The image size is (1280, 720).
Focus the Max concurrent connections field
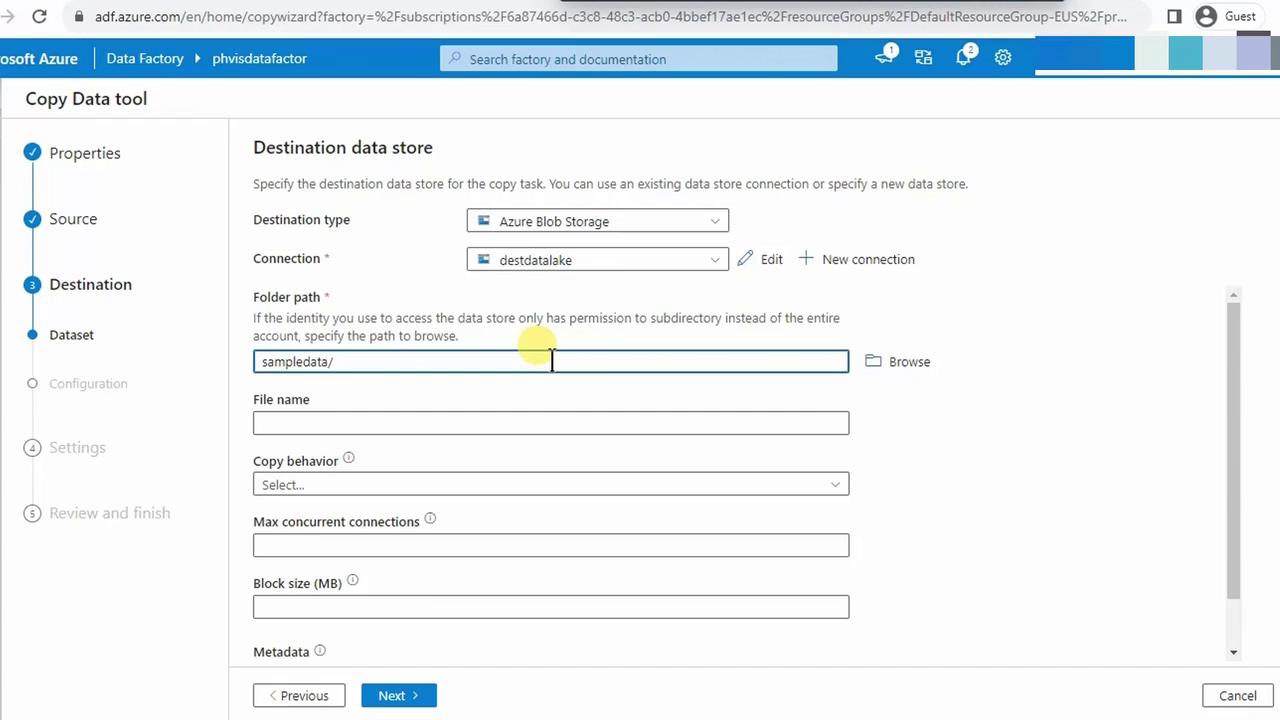pos(551,545)
